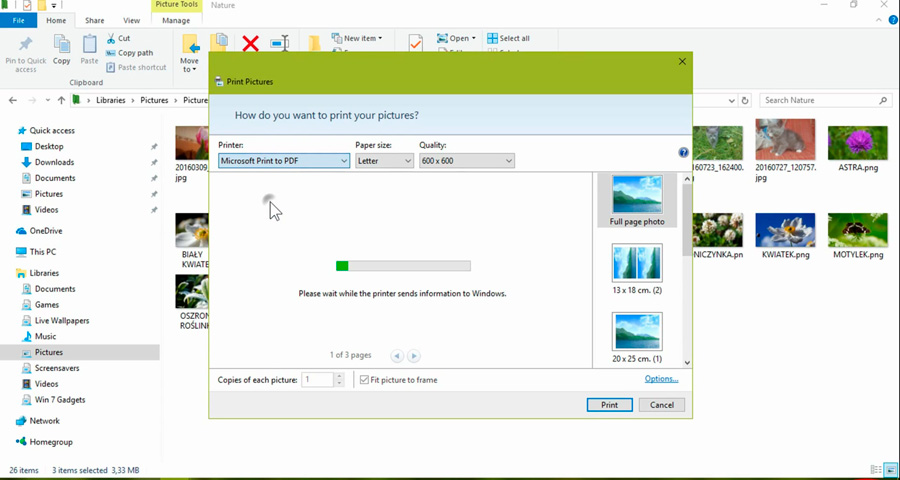
Task: Click the Picture Tools contextual tab
Action: coord(176,5)
